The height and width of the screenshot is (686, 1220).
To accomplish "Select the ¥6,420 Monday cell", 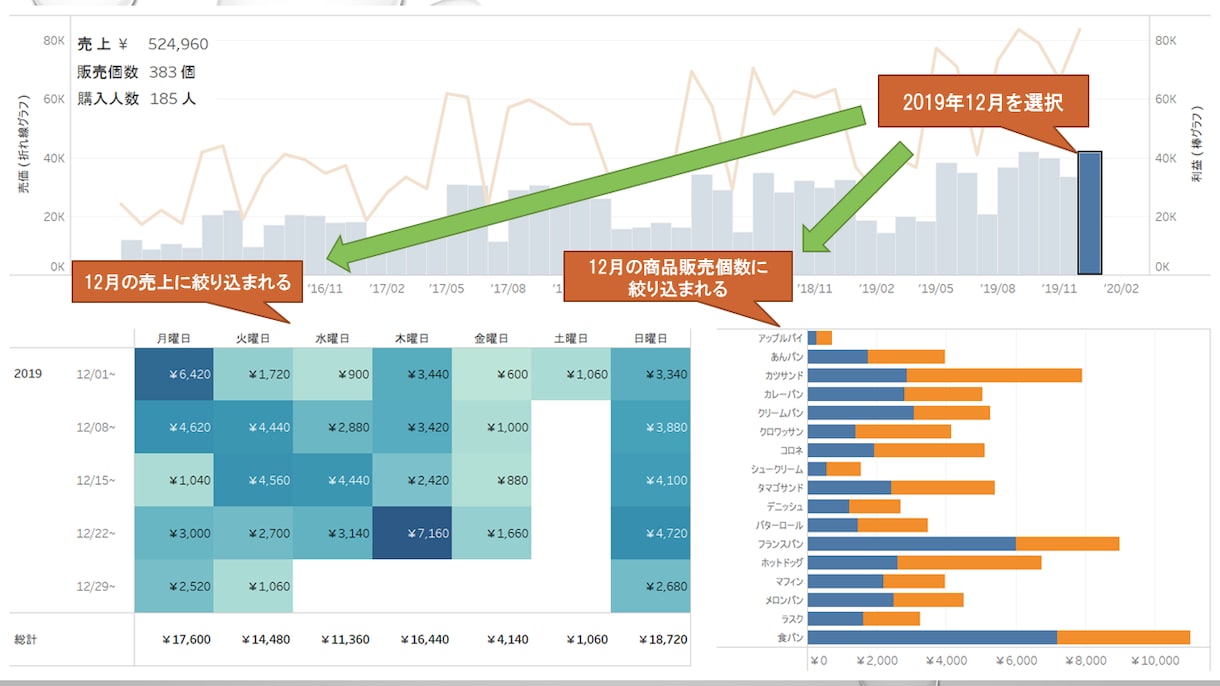I will click(x=174, y=374).
